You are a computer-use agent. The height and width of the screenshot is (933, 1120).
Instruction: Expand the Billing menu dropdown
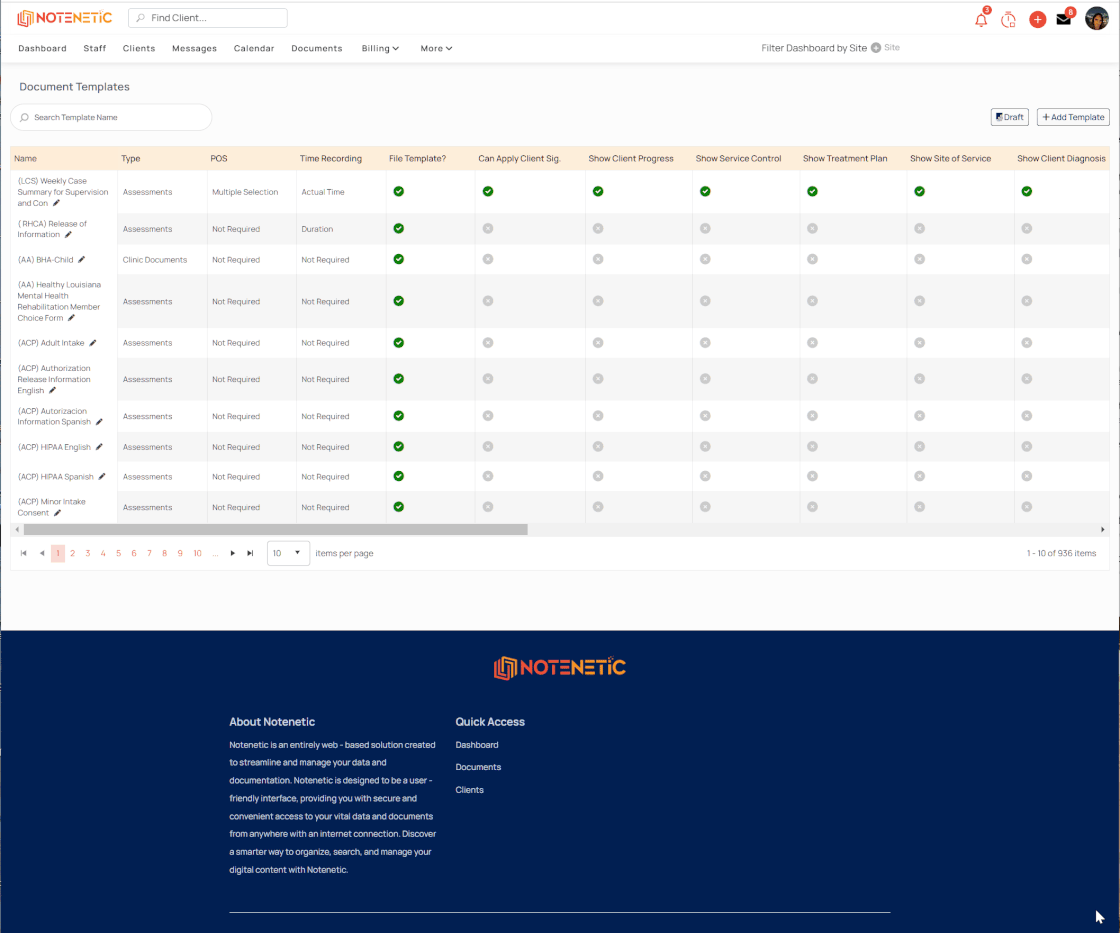pyautogui.click(x=380, y=49)
